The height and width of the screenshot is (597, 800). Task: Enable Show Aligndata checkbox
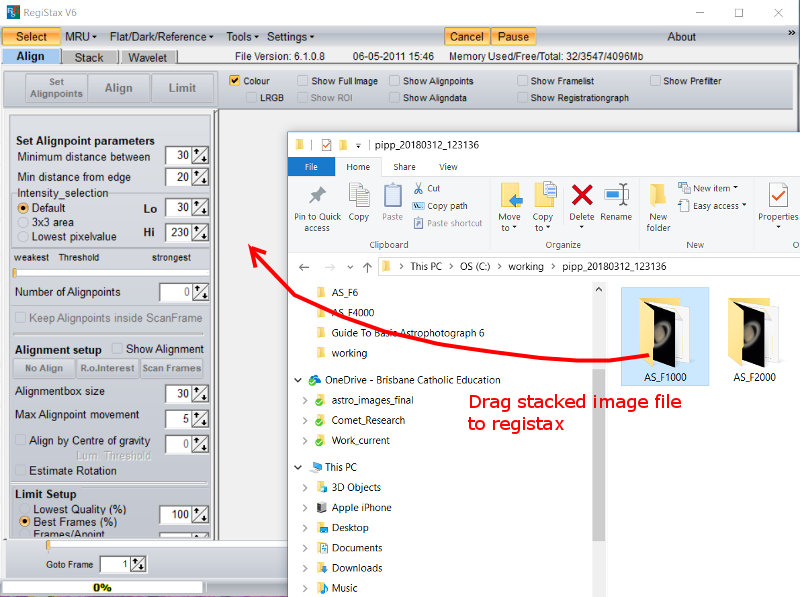pos(394,97)
